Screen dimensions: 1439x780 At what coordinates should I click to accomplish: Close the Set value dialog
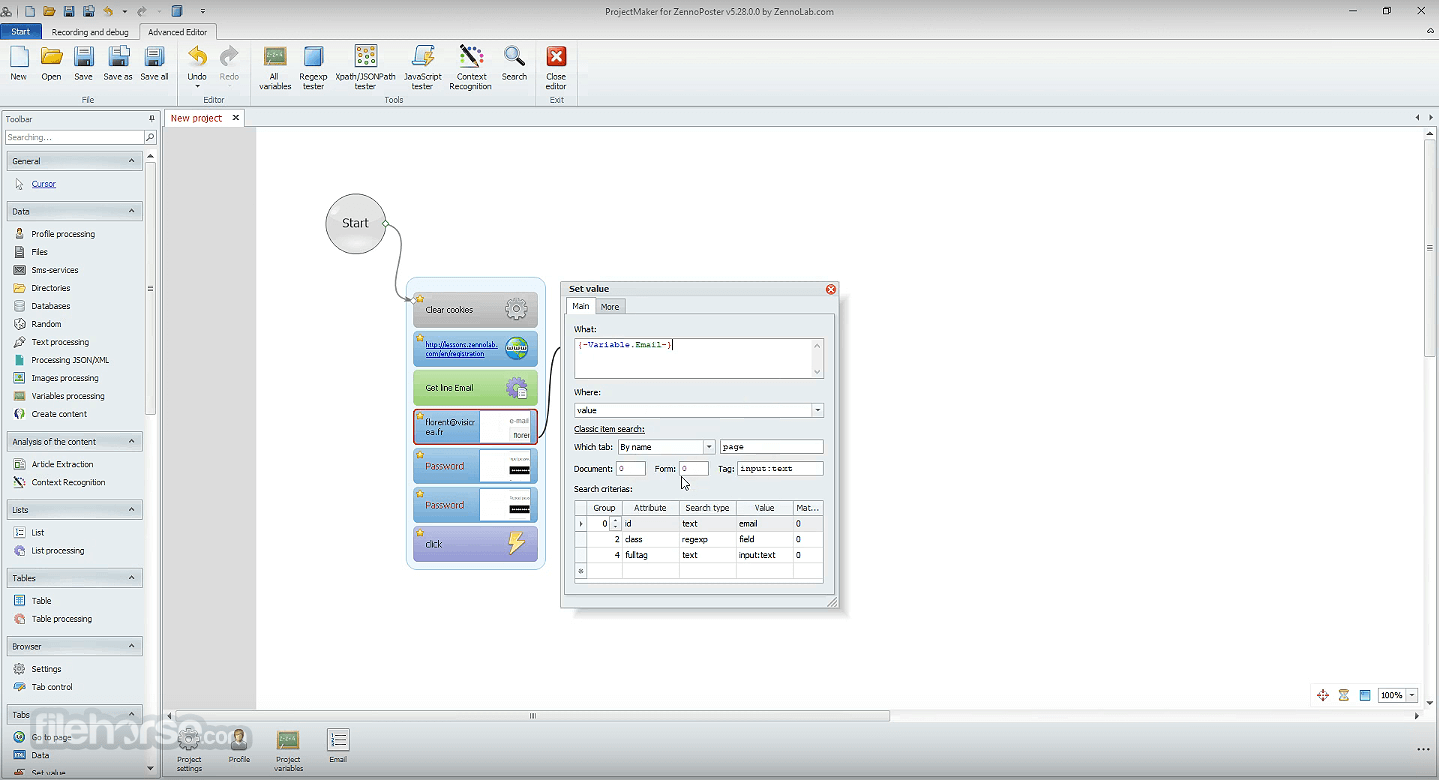point(831,289)
